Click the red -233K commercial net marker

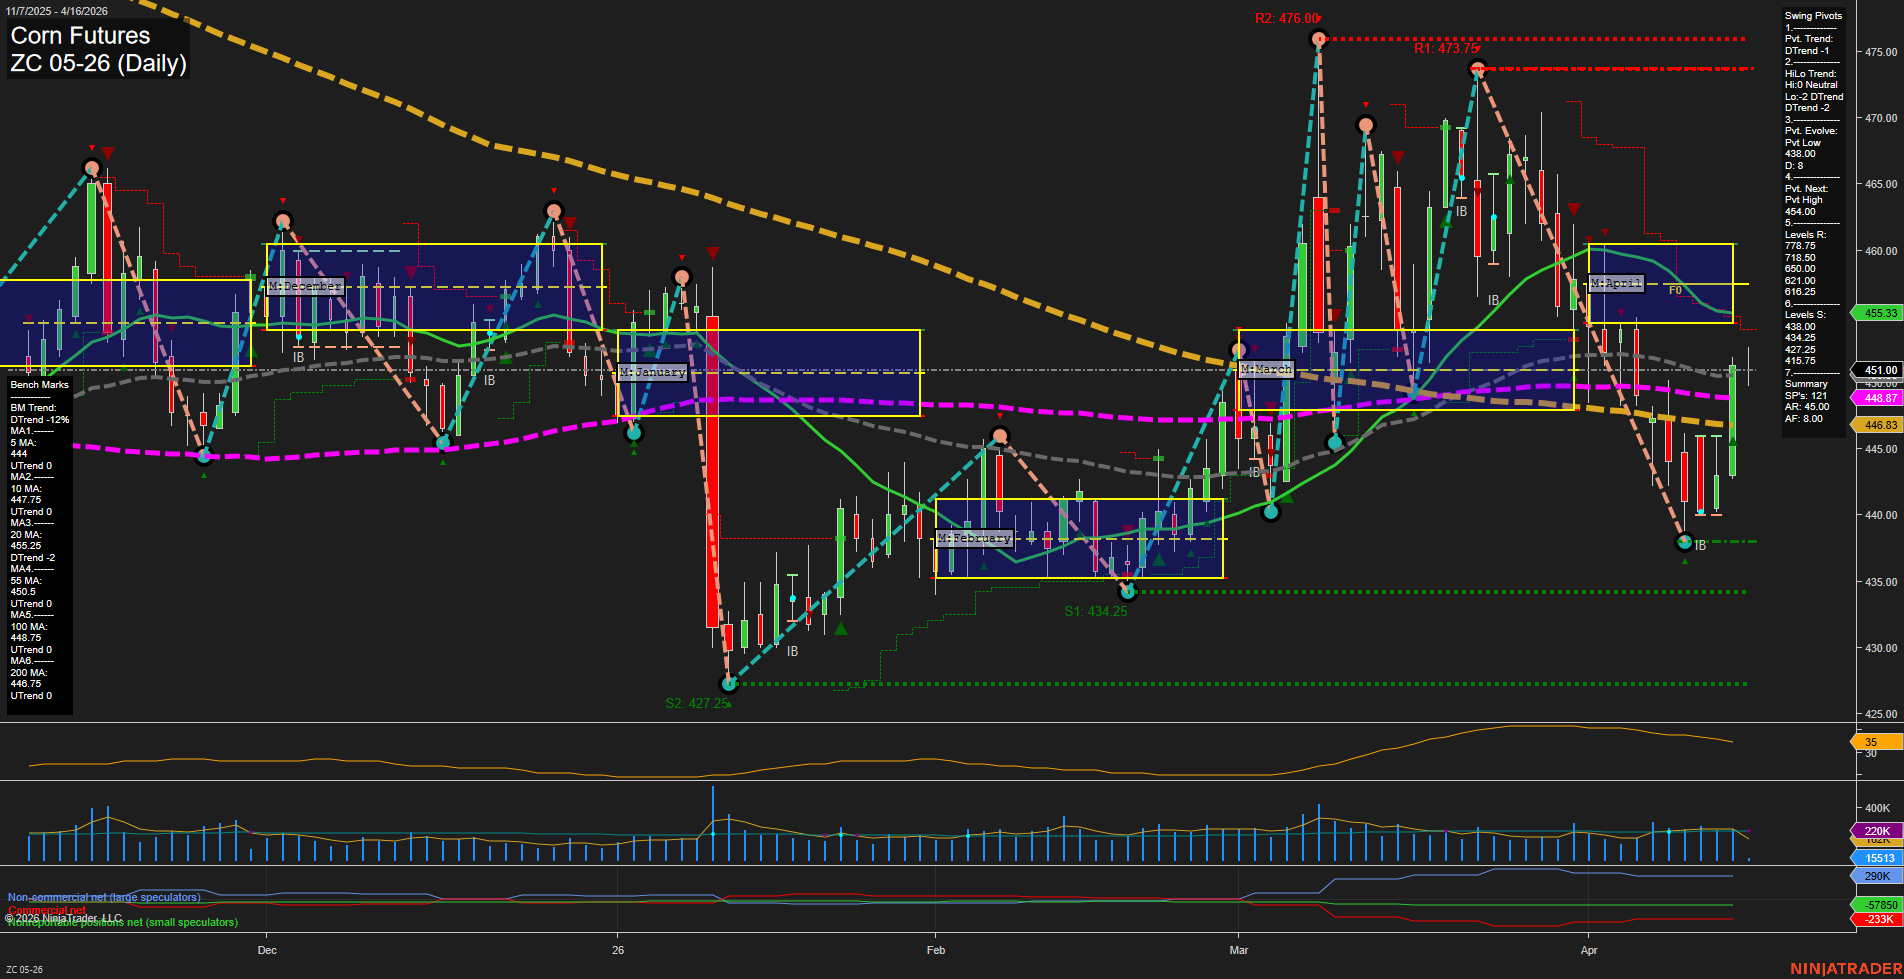(1877, 919)
